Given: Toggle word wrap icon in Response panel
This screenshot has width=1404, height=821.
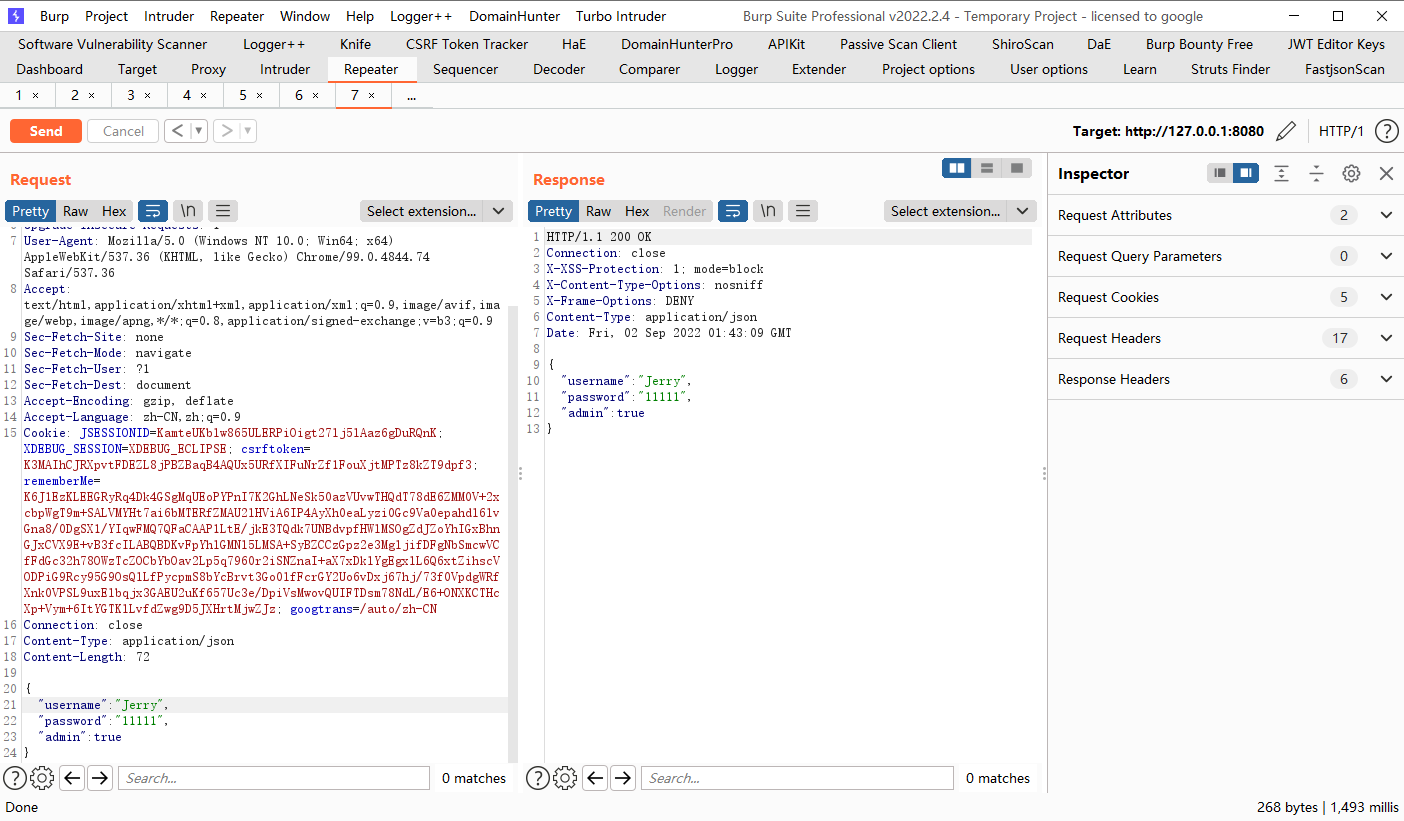Looking at the screenshot, I should click(733, 211).
